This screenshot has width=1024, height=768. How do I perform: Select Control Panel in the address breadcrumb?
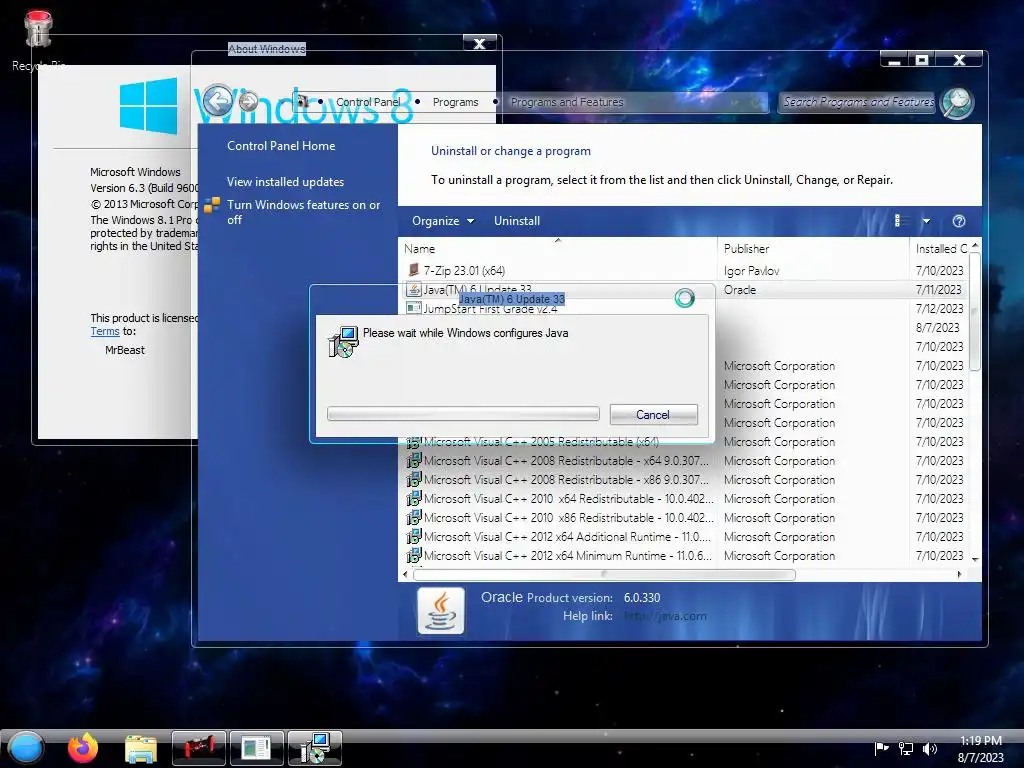[368, 102]
